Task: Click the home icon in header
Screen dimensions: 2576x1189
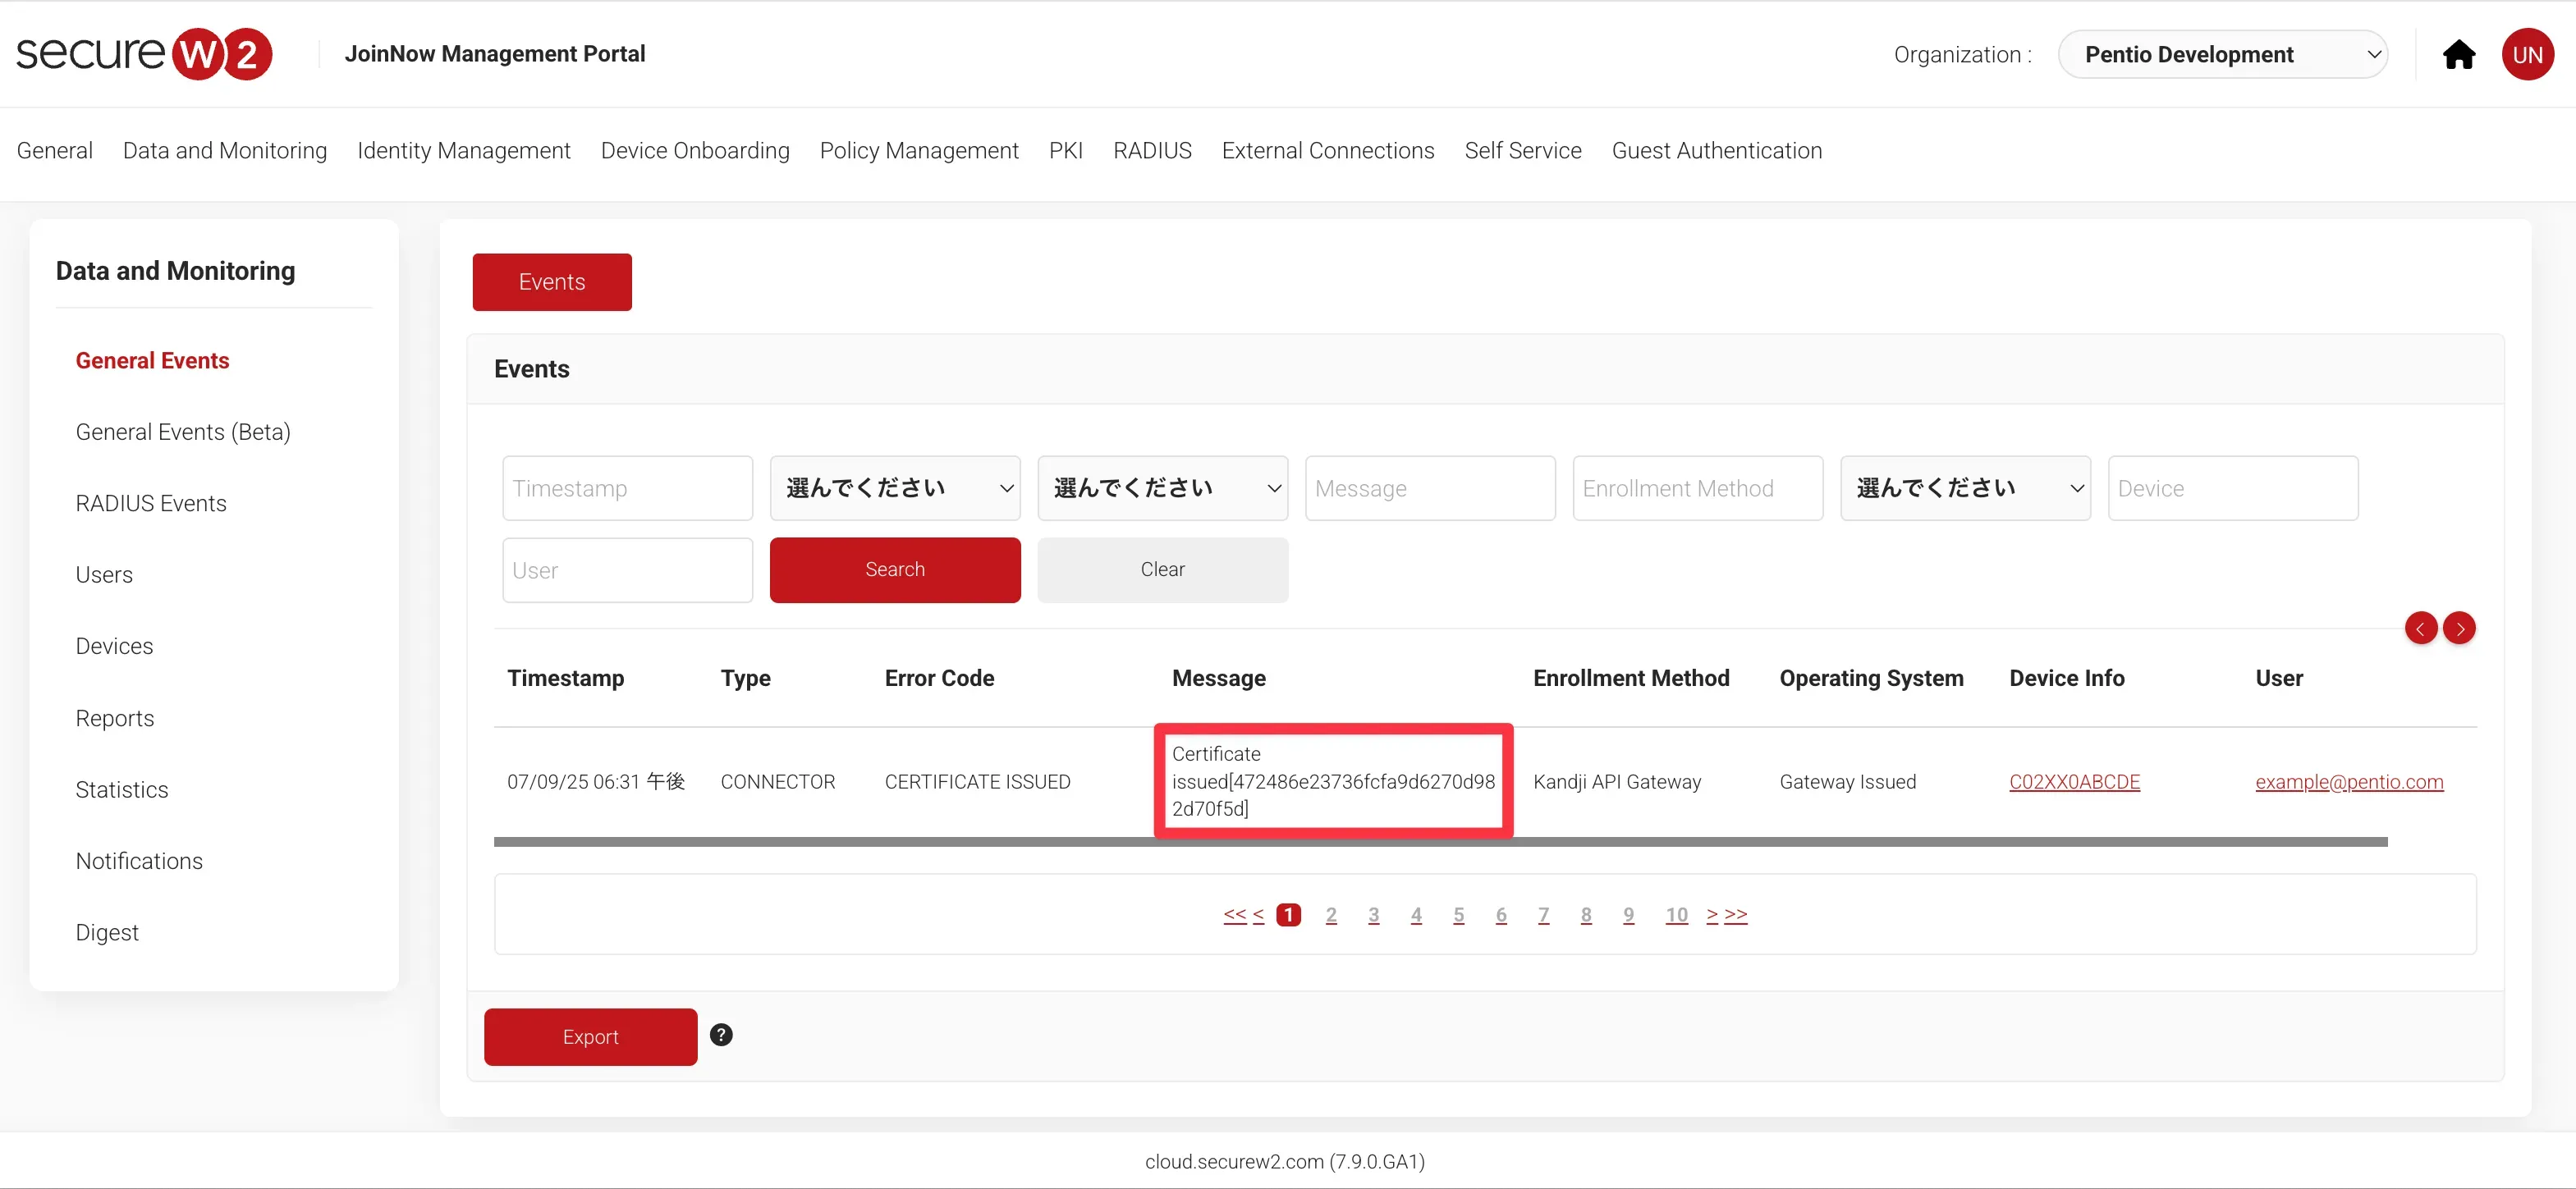Action: click(2458, 55)
